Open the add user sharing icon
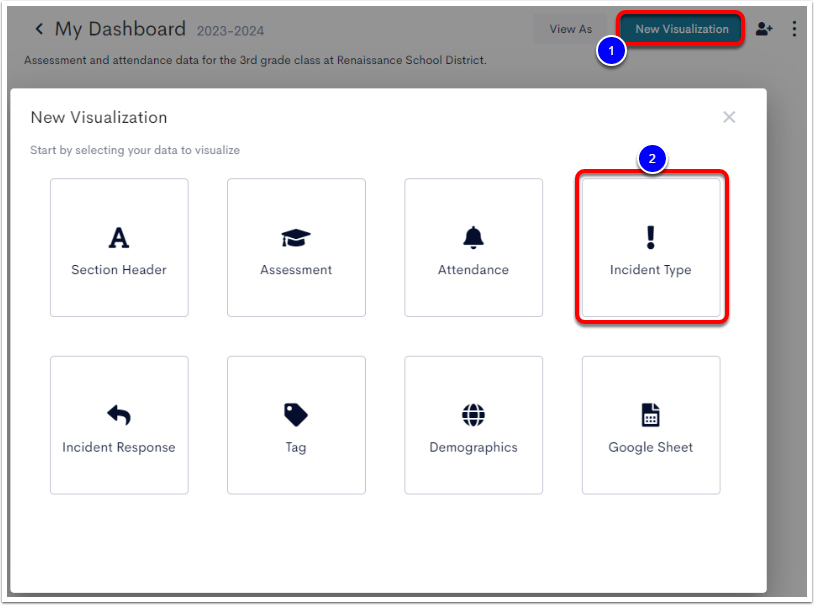 [x=764, y=29]
